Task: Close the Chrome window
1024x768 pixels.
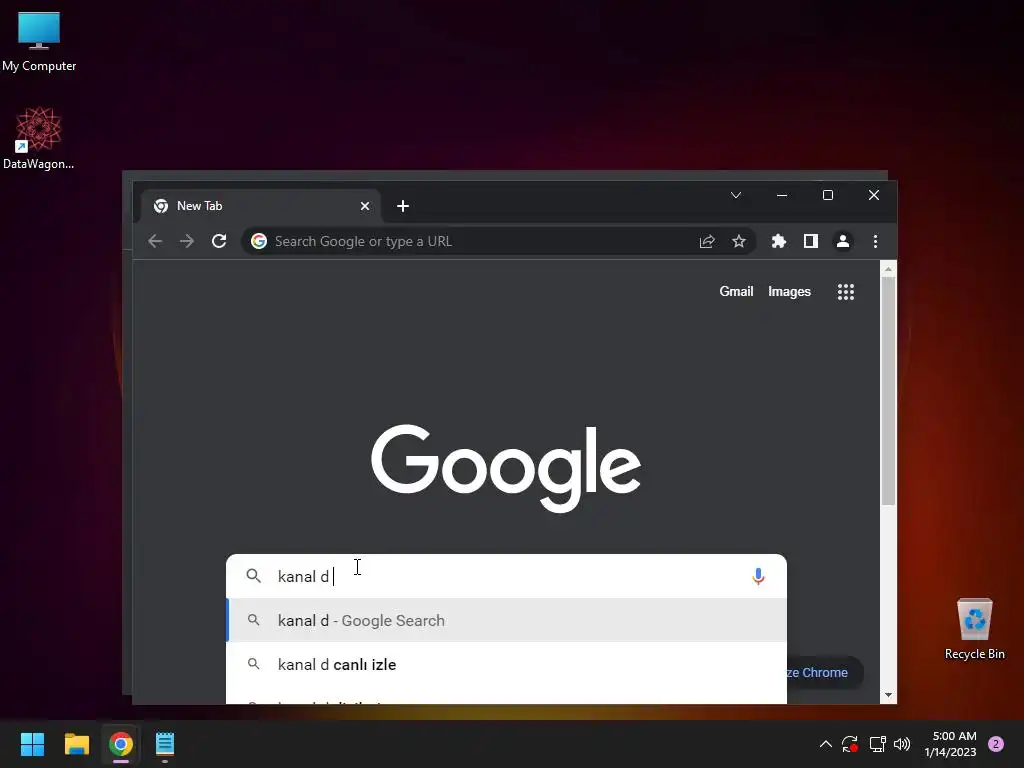Action: point(874,195)
